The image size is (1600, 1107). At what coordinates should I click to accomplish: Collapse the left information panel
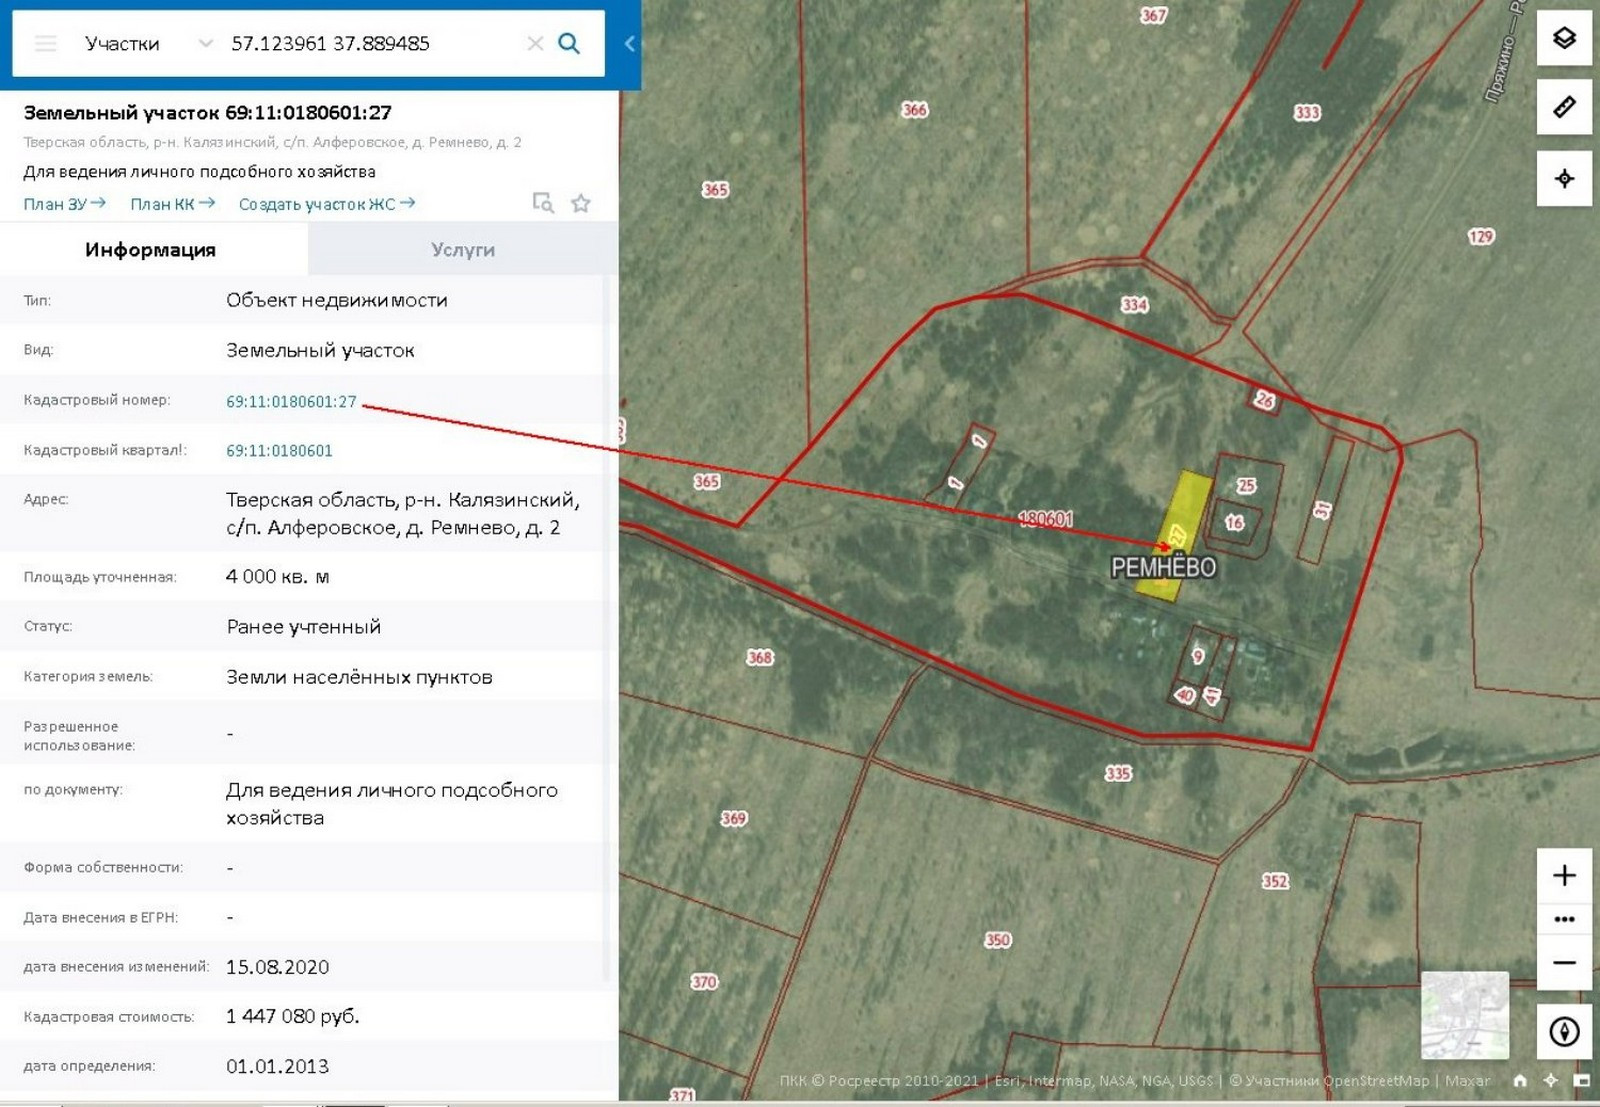tap(629, 44)
